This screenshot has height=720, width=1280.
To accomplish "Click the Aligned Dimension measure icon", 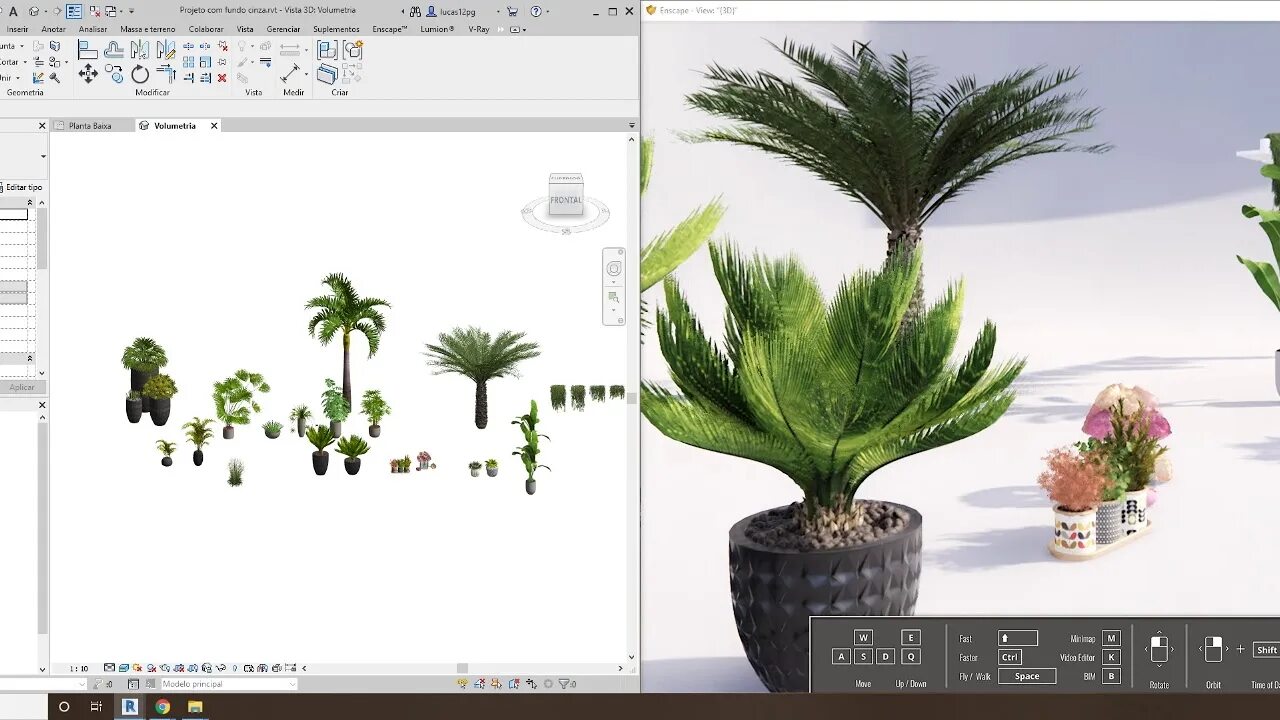I will click(x=289, y=75).
